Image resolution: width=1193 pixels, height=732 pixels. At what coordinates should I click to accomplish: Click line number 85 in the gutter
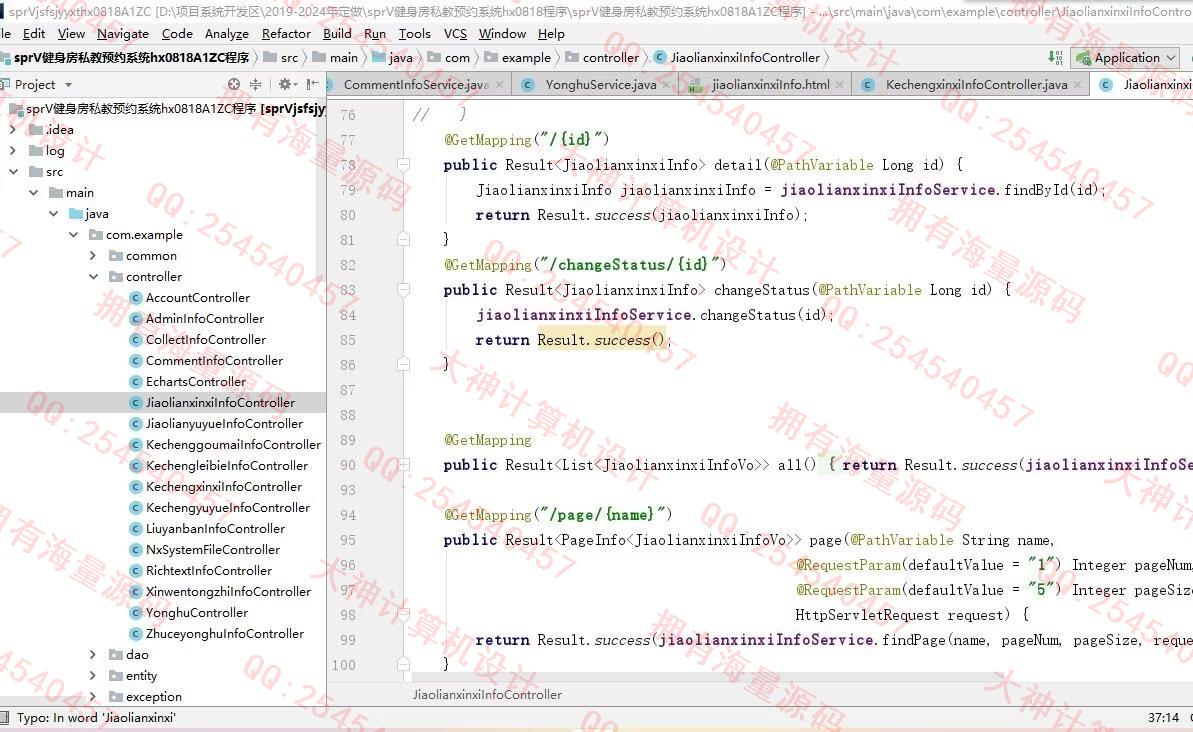click(x=348, y=340)
